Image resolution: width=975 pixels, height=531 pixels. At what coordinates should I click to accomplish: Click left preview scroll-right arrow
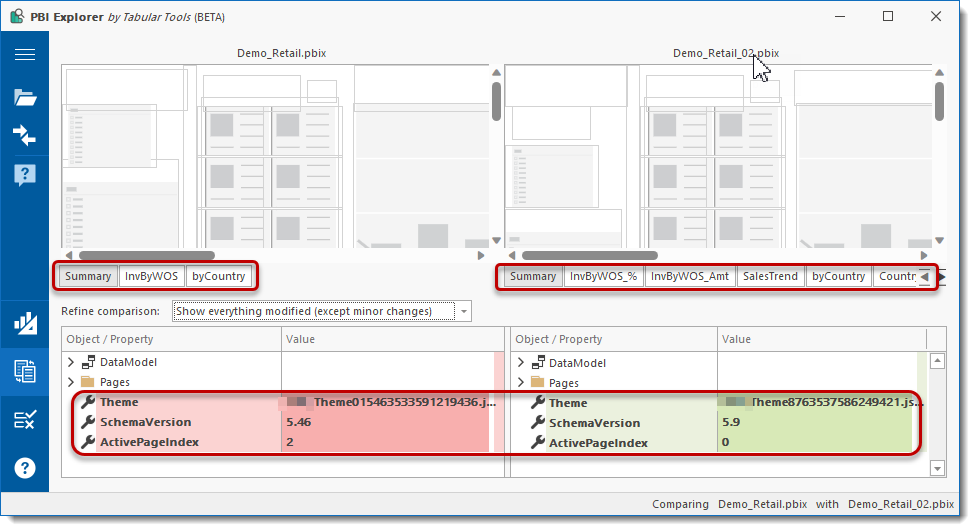pyautogui.click(x=481, y=255)
